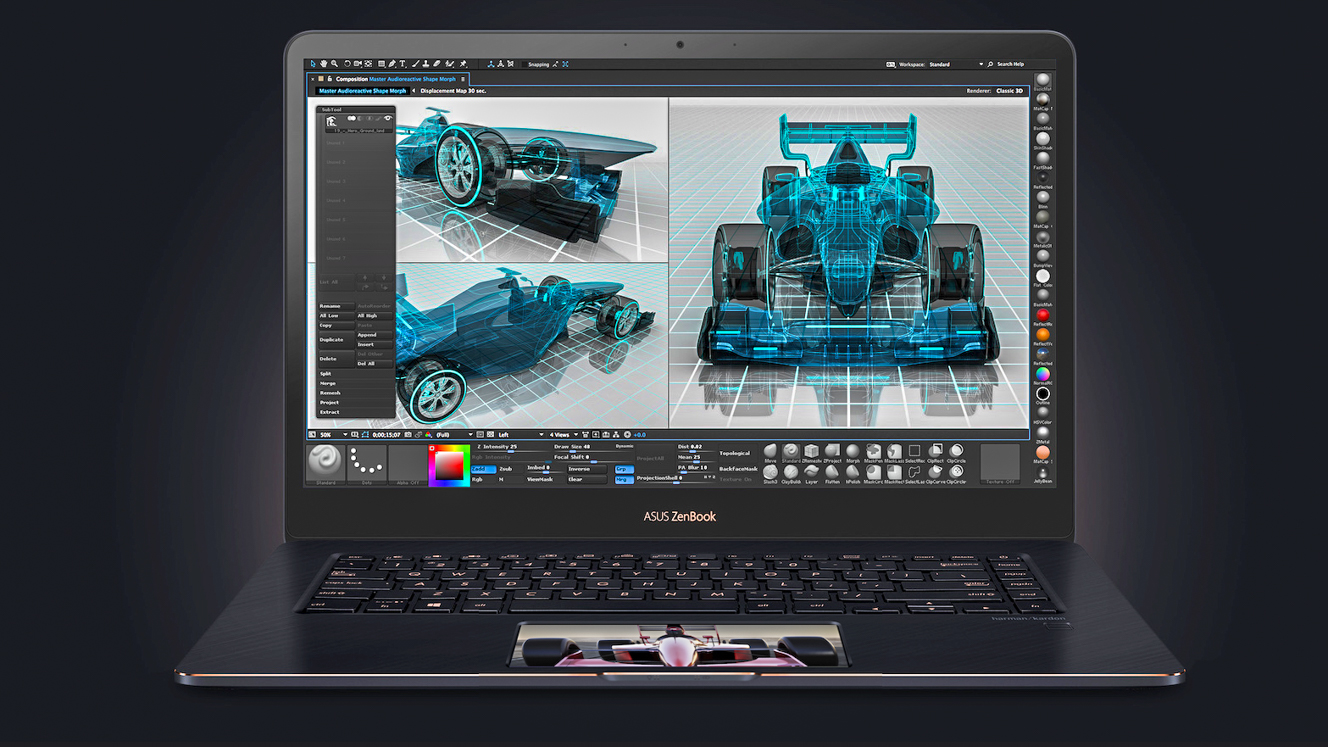Screen dimensions: 1328x747
Task: Select the Type text tool
Action: 402,64
